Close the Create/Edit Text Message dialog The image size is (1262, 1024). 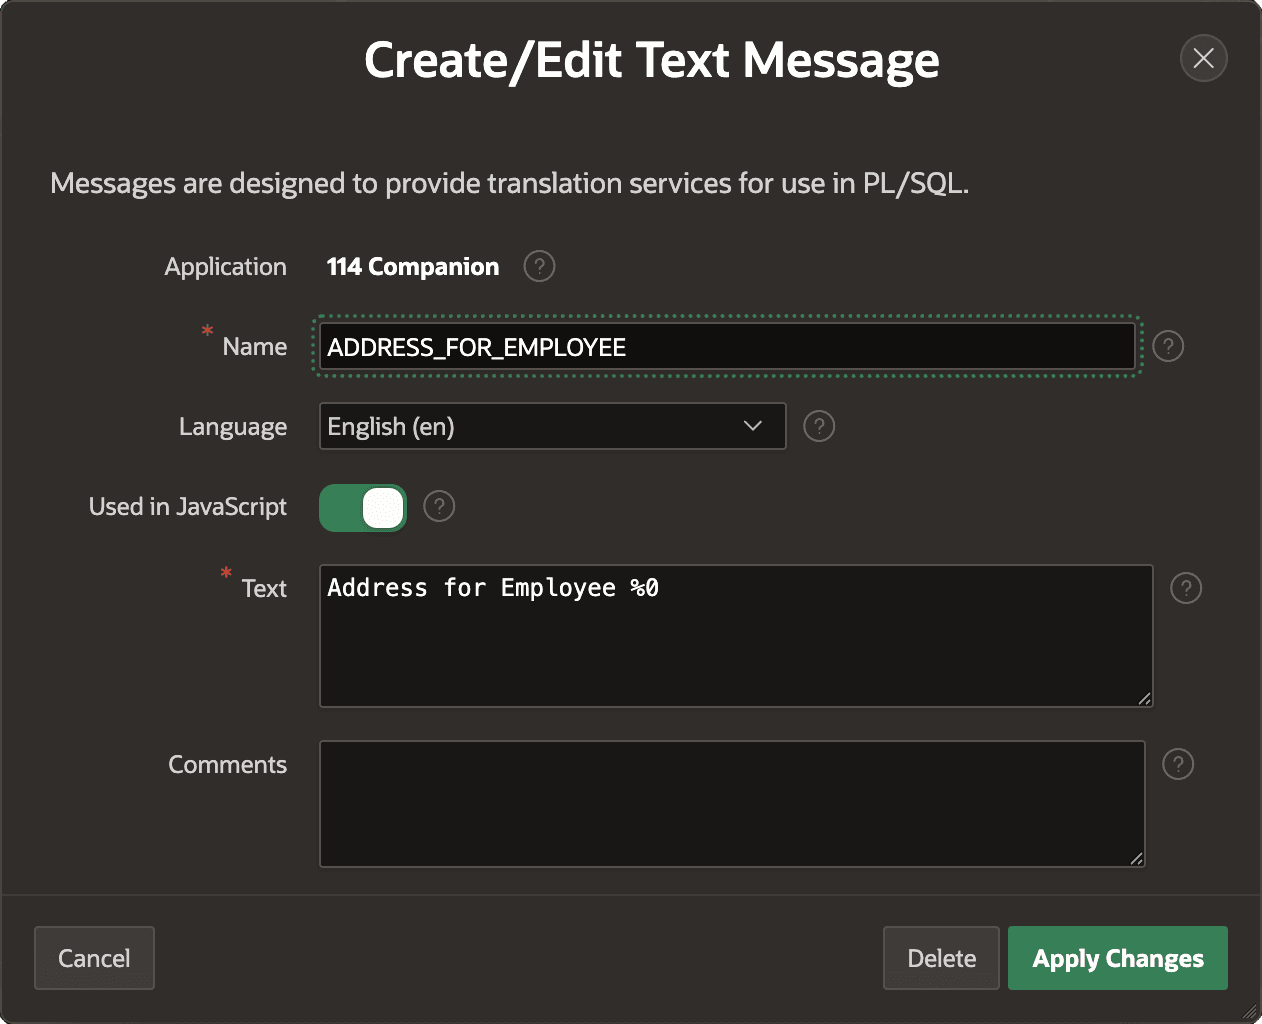point(1204,58)
